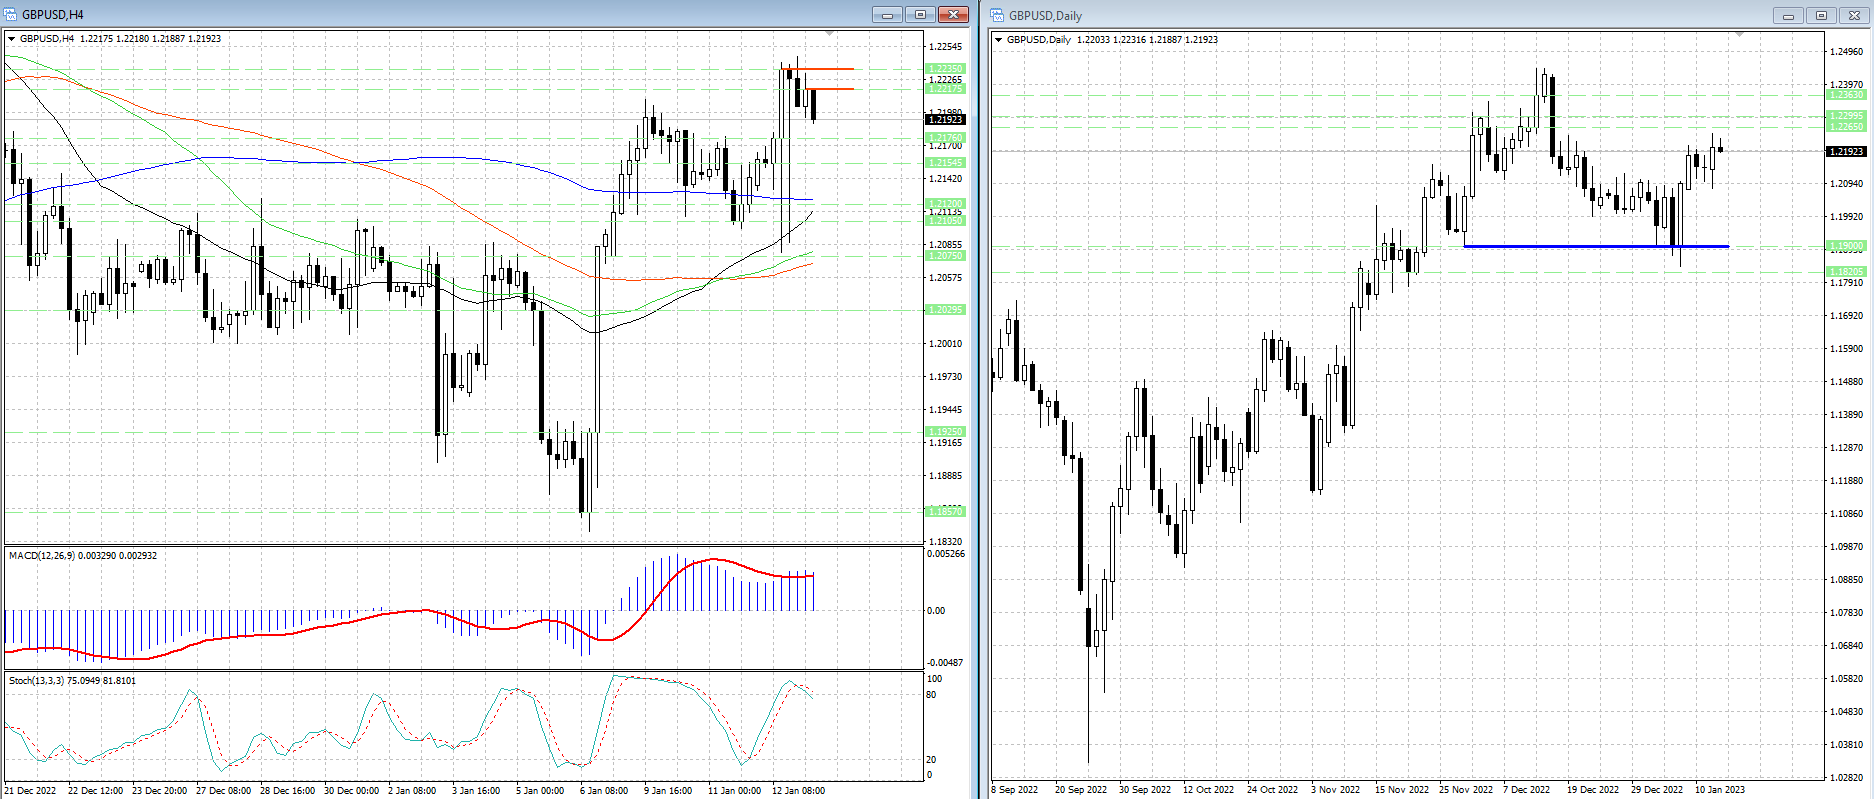Minimize the GBPUSD,H4 chart window
The height and width of the screenshot is (799, 1874).
[886, 14]
